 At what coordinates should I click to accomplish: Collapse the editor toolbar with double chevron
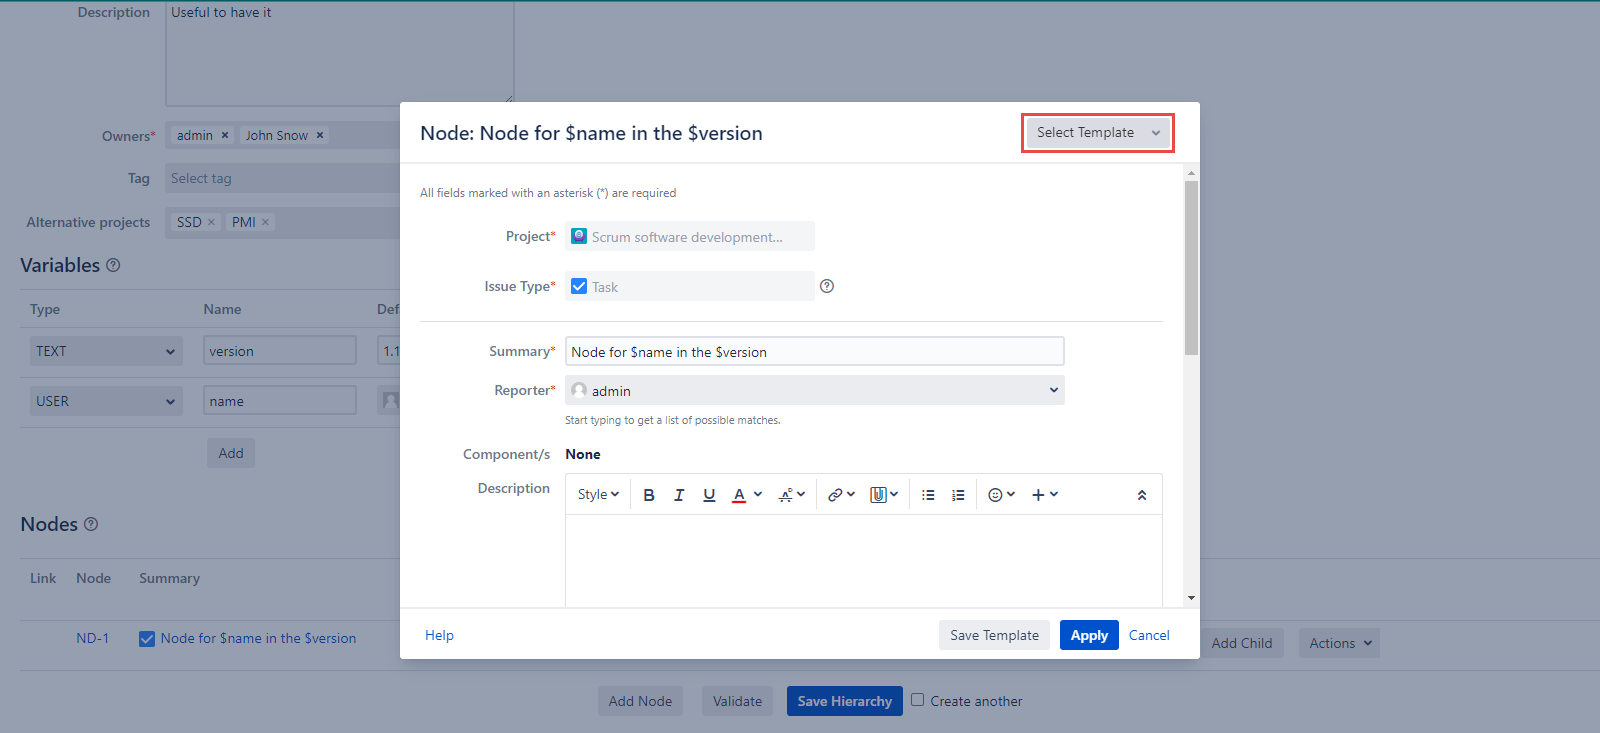(1142, 495)
